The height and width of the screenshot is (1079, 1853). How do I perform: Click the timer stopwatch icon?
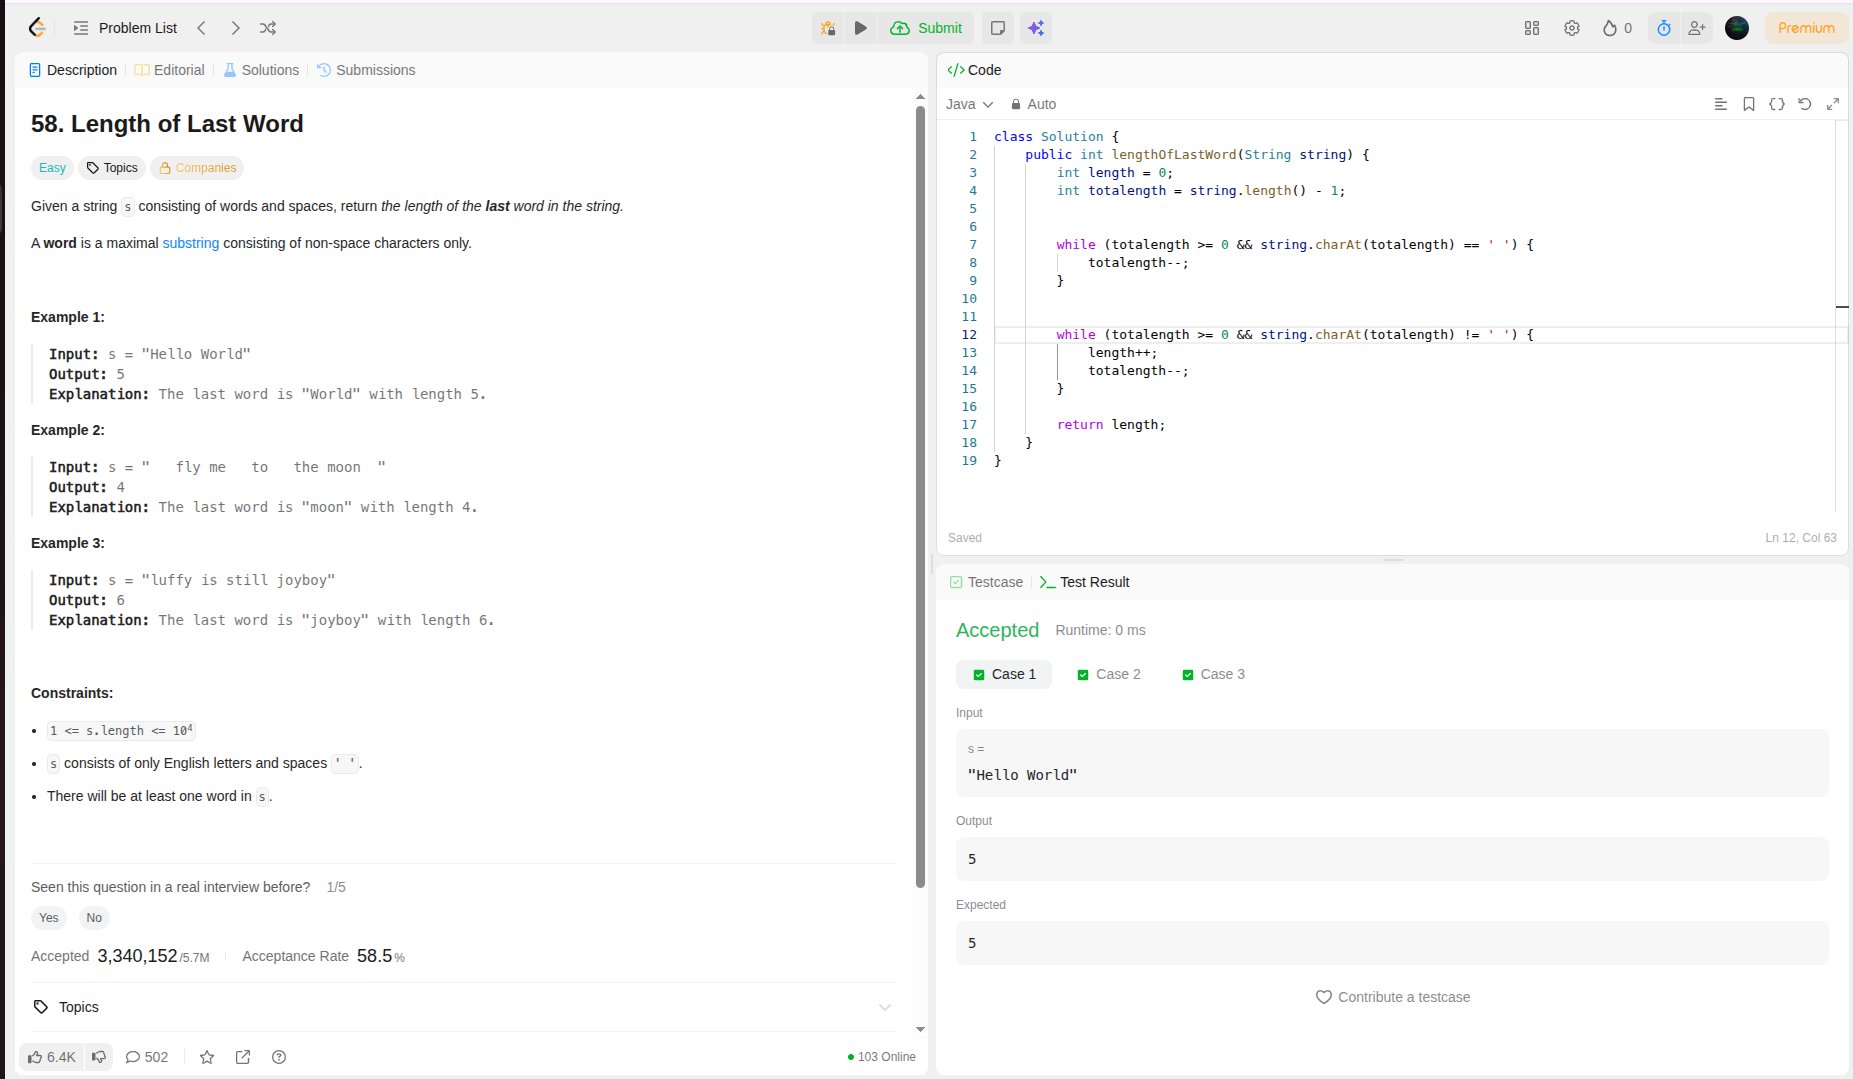pos(1663,28)
